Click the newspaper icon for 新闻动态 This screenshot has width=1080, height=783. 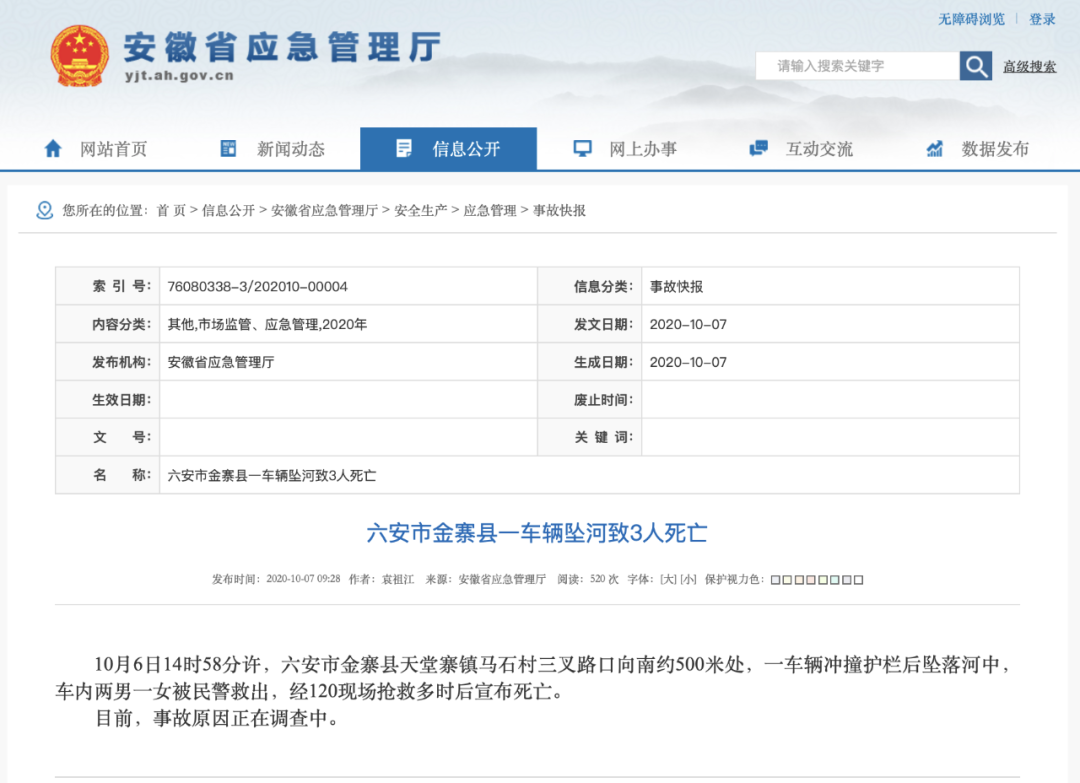[228, 149]
